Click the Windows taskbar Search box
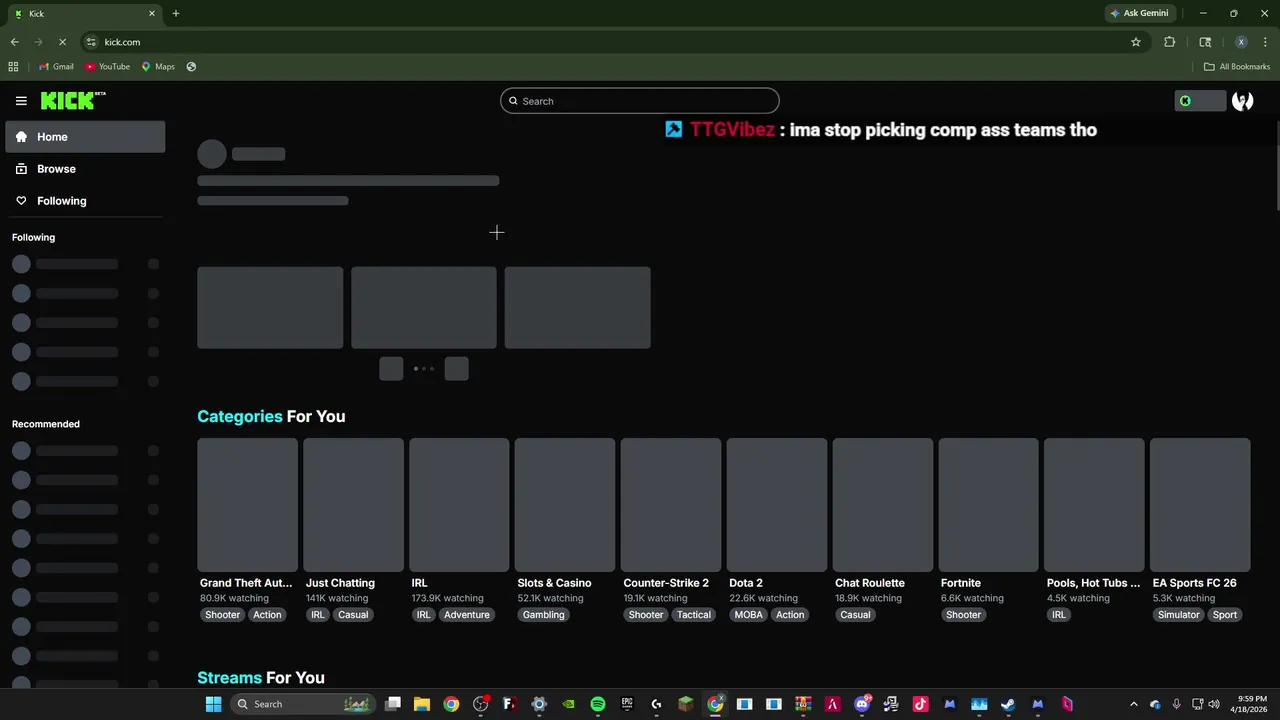 click(x=304, y=704)
